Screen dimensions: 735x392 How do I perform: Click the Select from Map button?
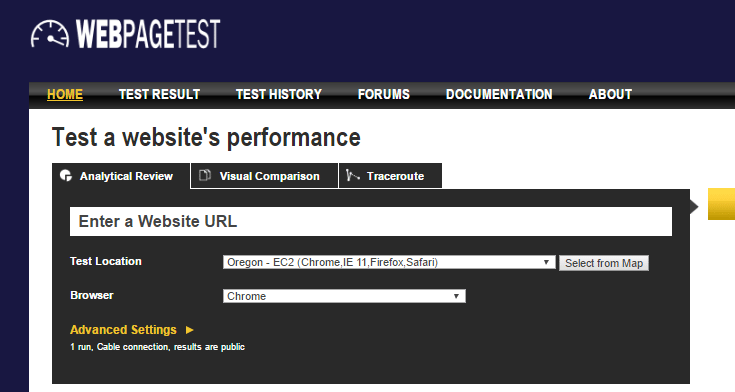[604, 263]
